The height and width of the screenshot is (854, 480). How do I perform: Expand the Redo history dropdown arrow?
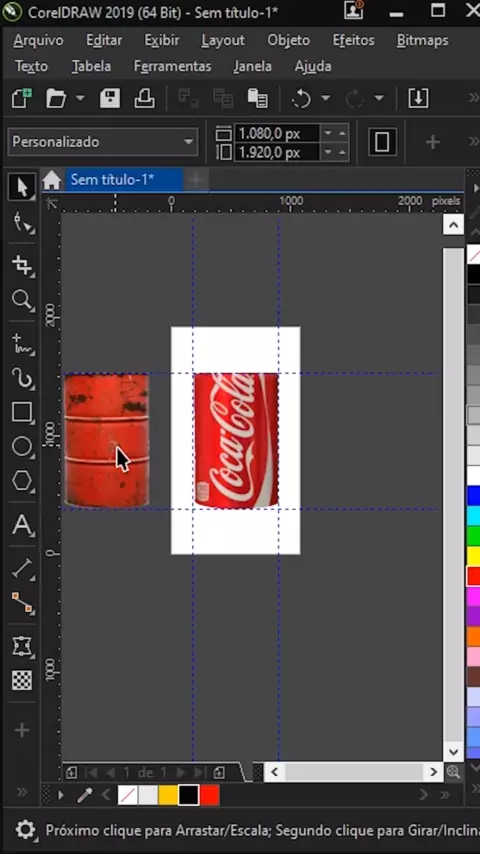click(x=379, y=99)
